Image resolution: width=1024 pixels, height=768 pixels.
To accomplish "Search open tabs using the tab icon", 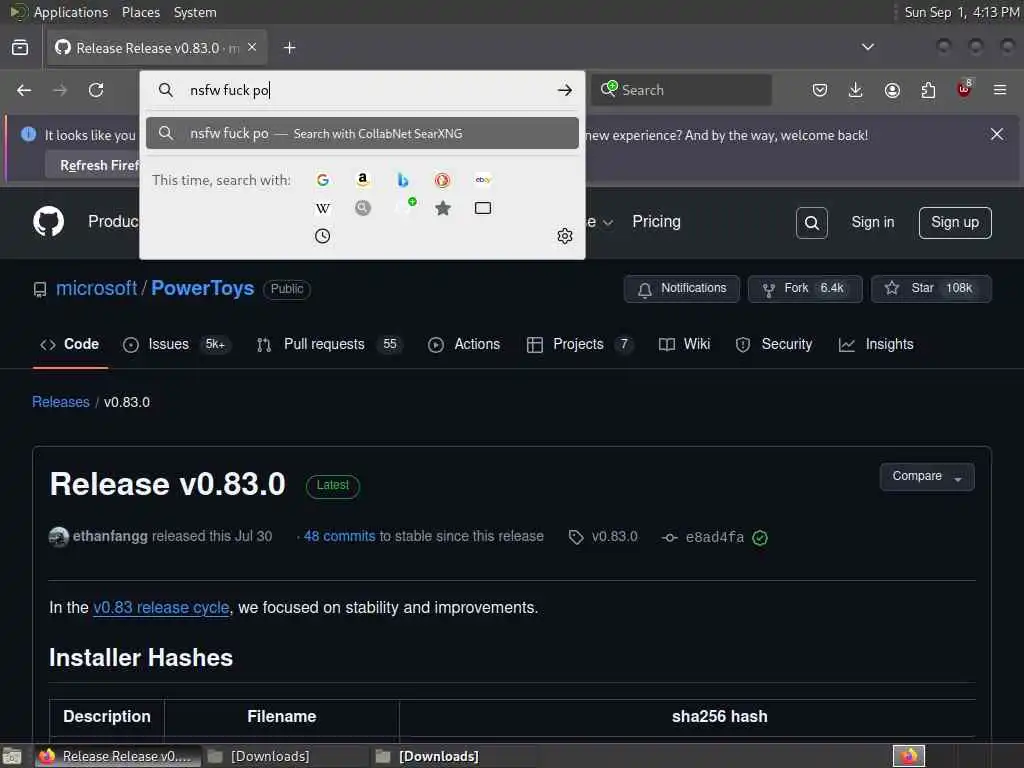I will (483, 208).
